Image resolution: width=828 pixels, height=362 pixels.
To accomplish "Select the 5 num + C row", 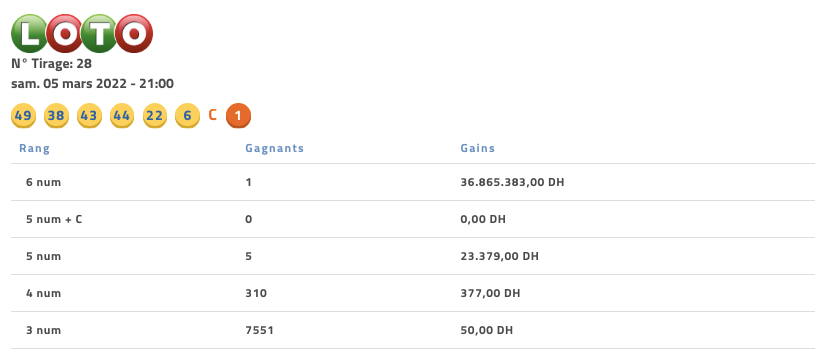I will pos(413,219).
